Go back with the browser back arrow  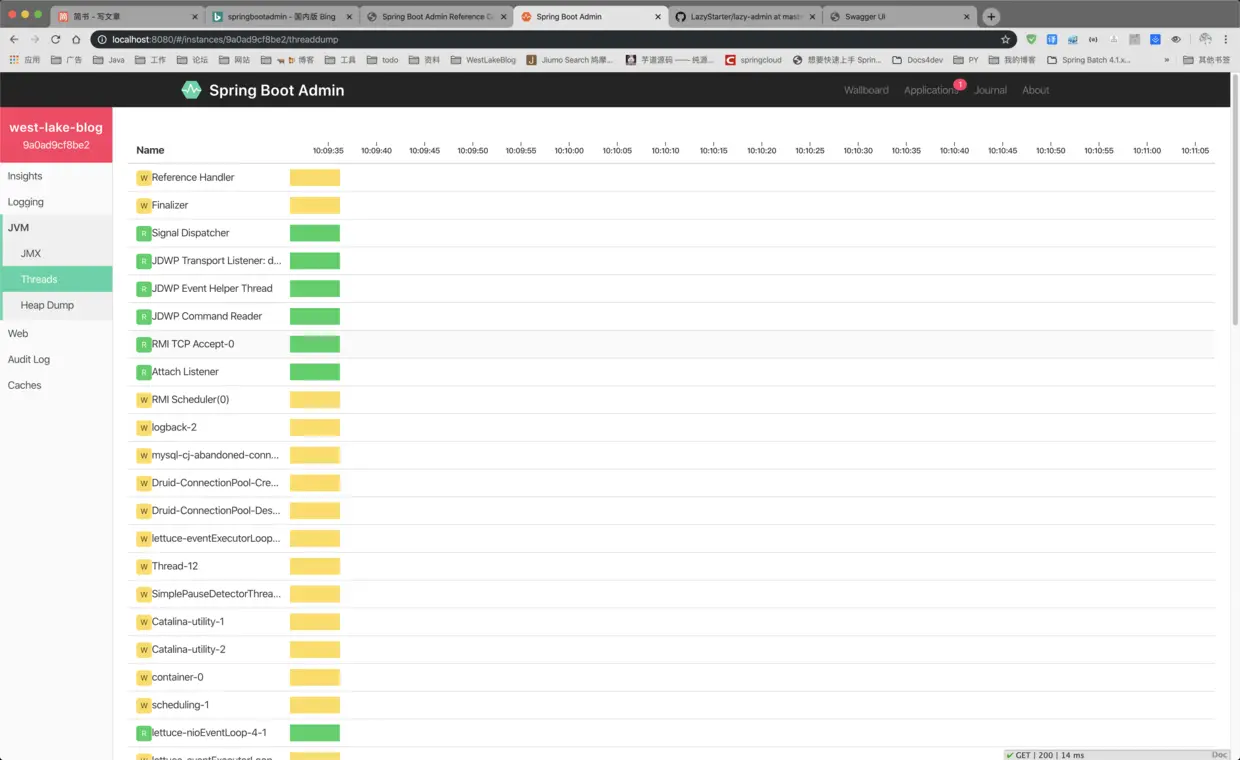coord(14,39)
